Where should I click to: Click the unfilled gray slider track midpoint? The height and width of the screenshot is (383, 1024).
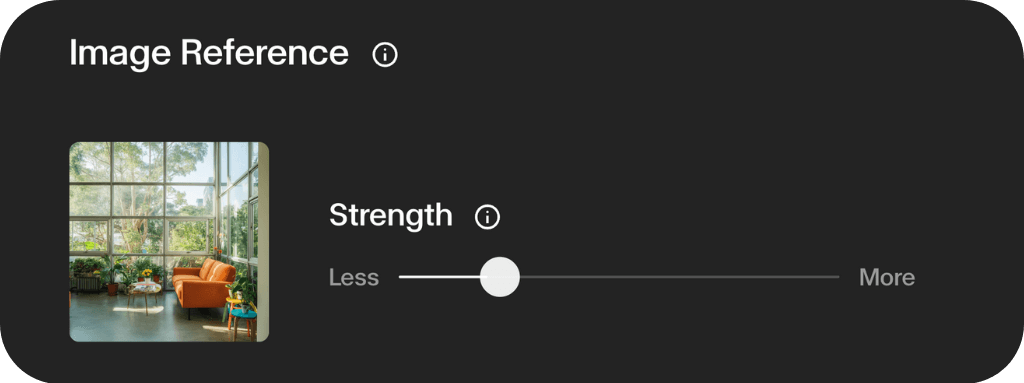click(x=679, y=276)
